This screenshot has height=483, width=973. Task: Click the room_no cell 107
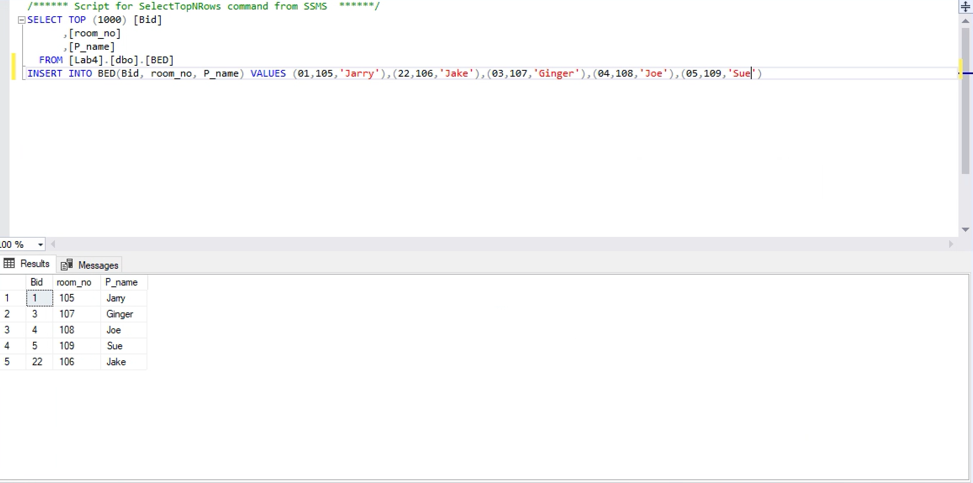(x=77, y=314)
